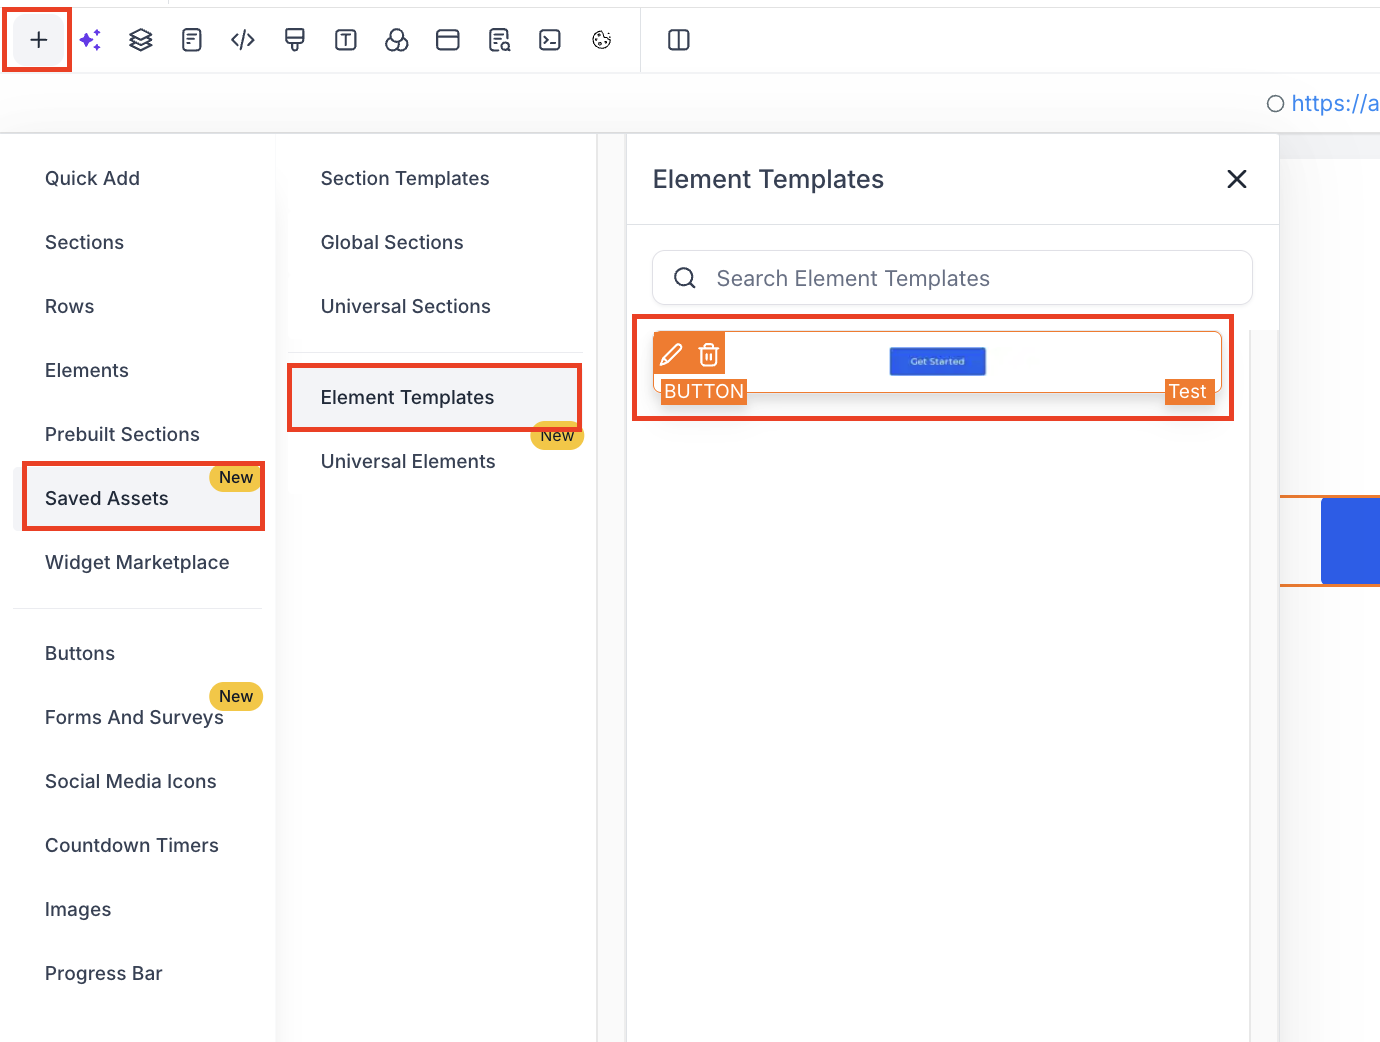Delete the Test button template via trash
This screenshot has width=1380, height=1042.
click(x=709, y=354)
